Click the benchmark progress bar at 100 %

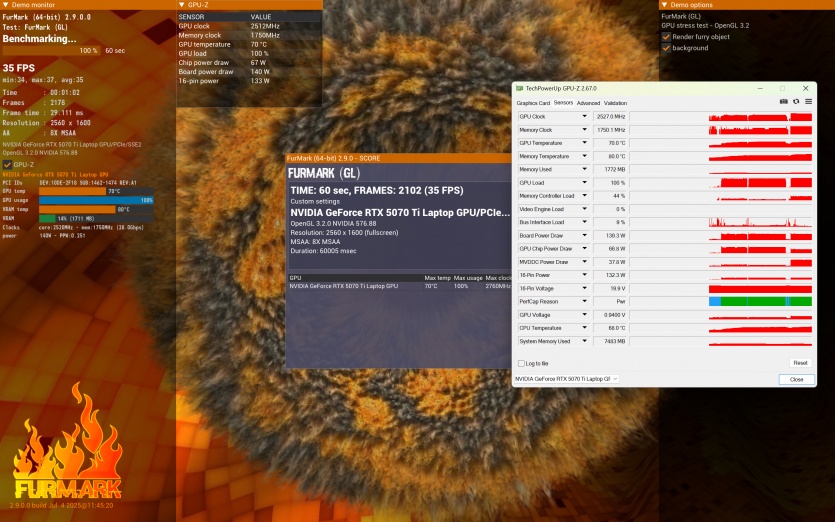pos(51,50)
